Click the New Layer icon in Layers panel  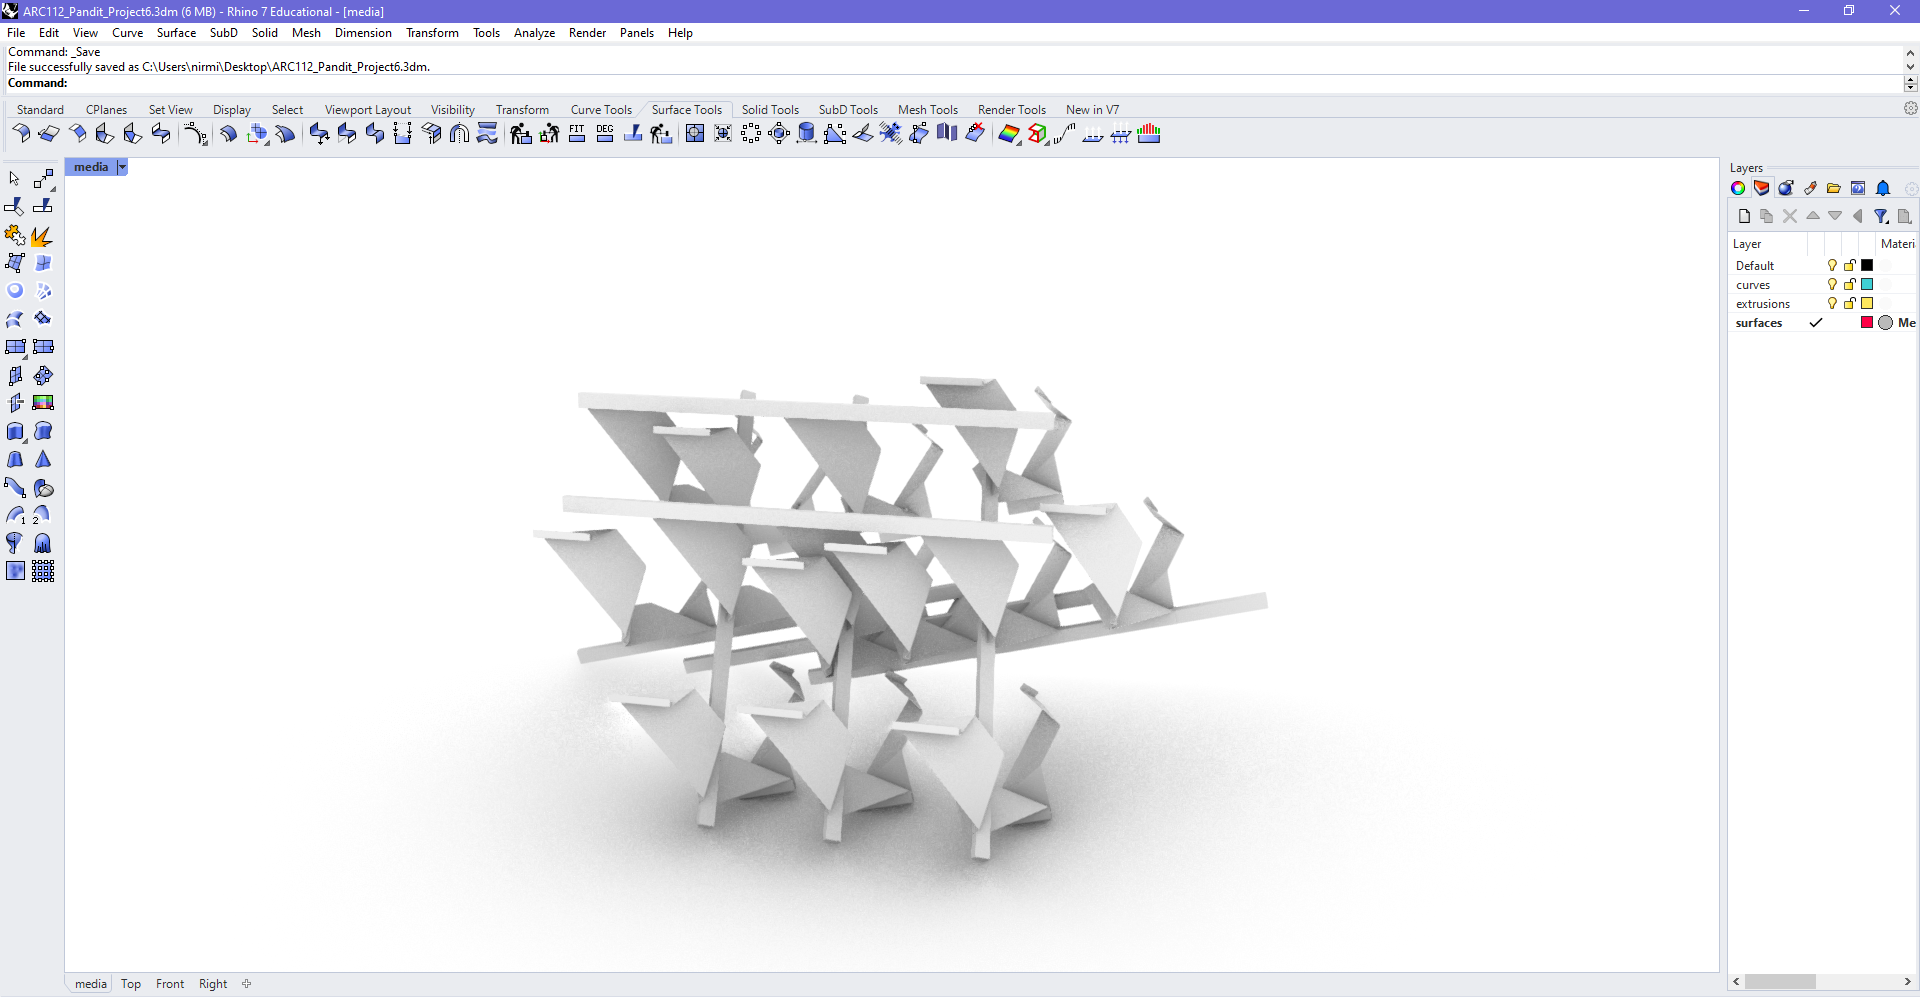pyautogui.click(x=1745, y=216)
